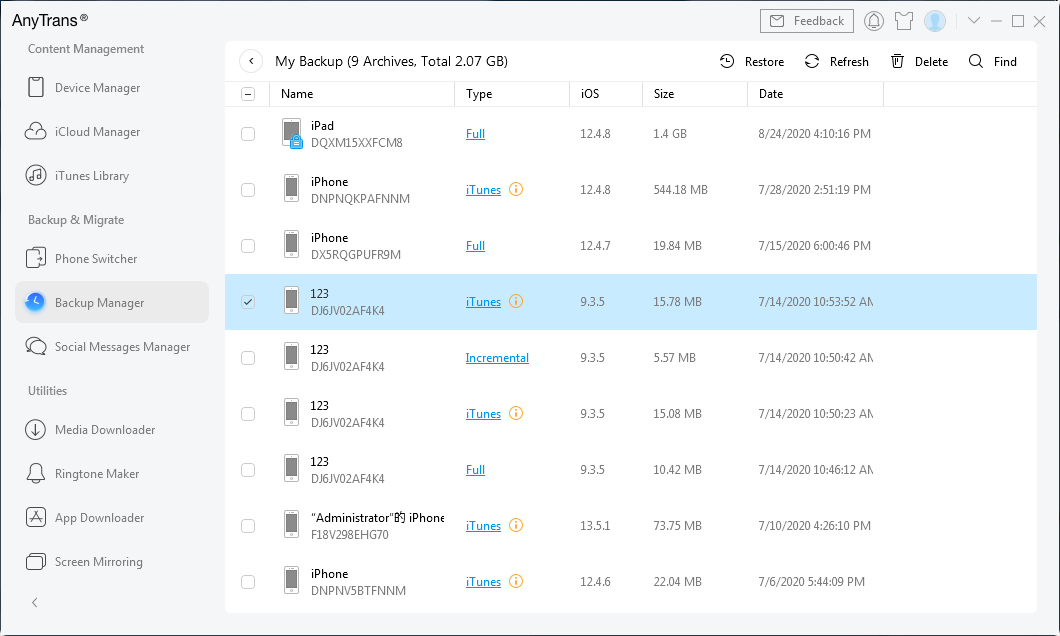
Task: Click the Feedback button
Action: click(x=806, y=21)
